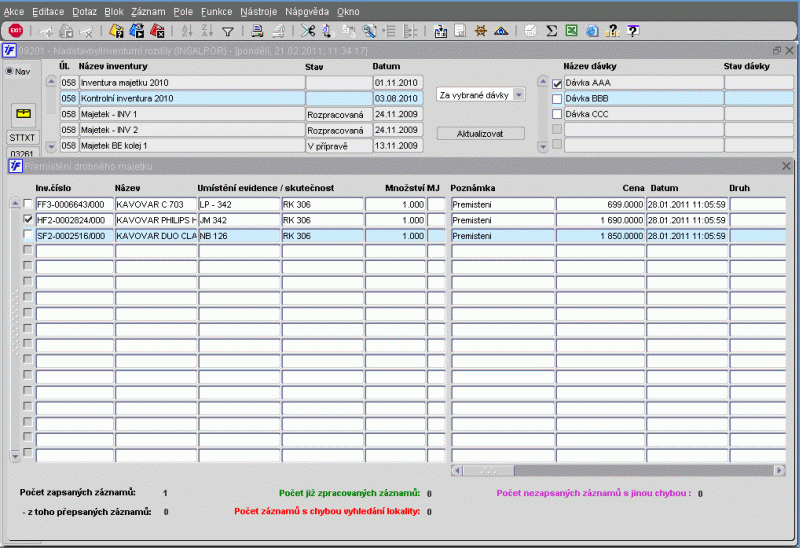This screenshot has width=800, height=548.
Task: Click the grayed pie chart icon
Action: 531,31
